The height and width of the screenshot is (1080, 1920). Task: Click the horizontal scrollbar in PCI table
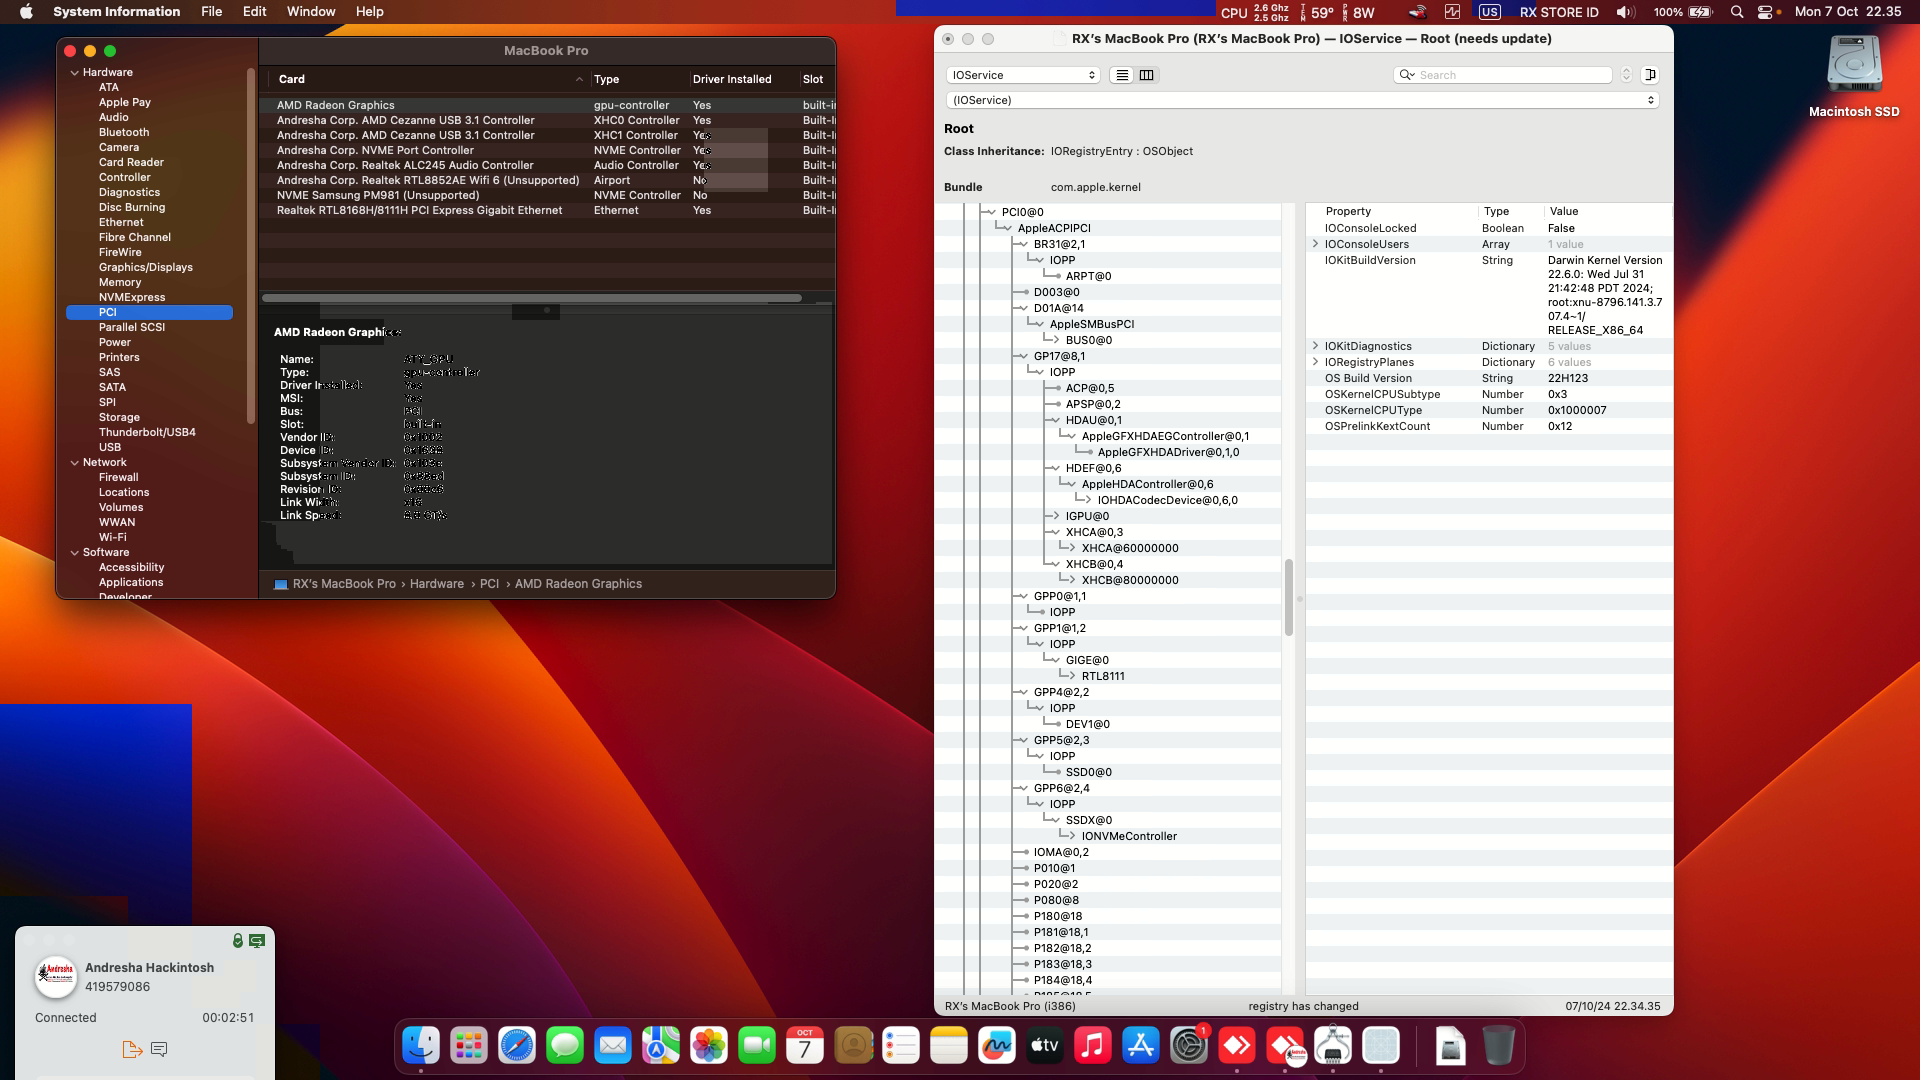click(x=532, y=298)
